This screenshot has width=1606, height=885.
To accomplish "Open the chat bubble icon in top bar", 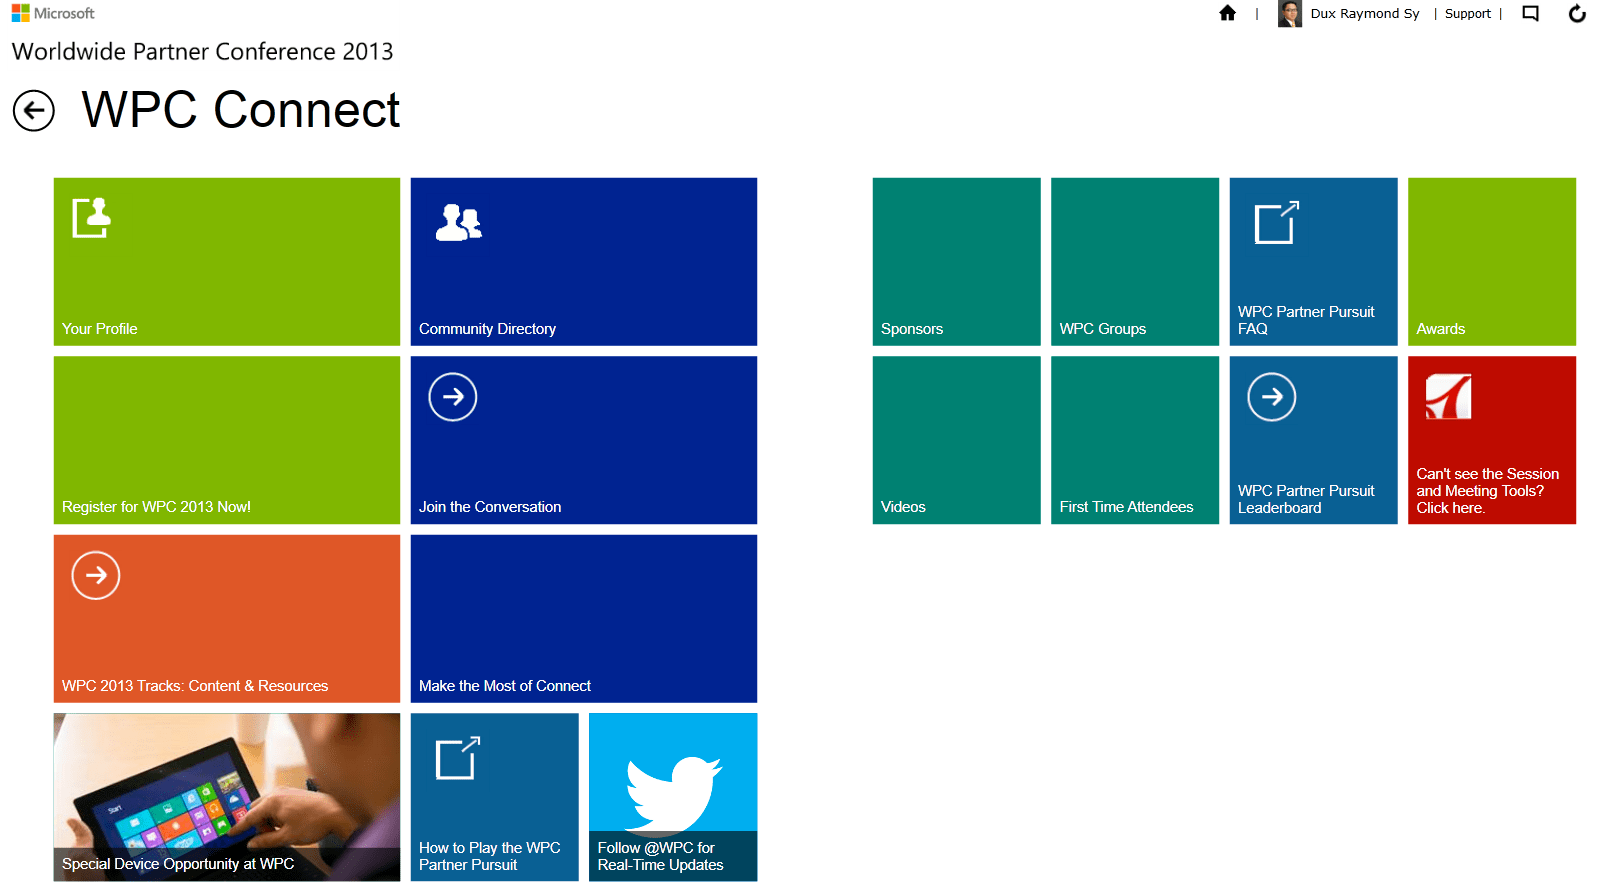I will point(1530,14).
